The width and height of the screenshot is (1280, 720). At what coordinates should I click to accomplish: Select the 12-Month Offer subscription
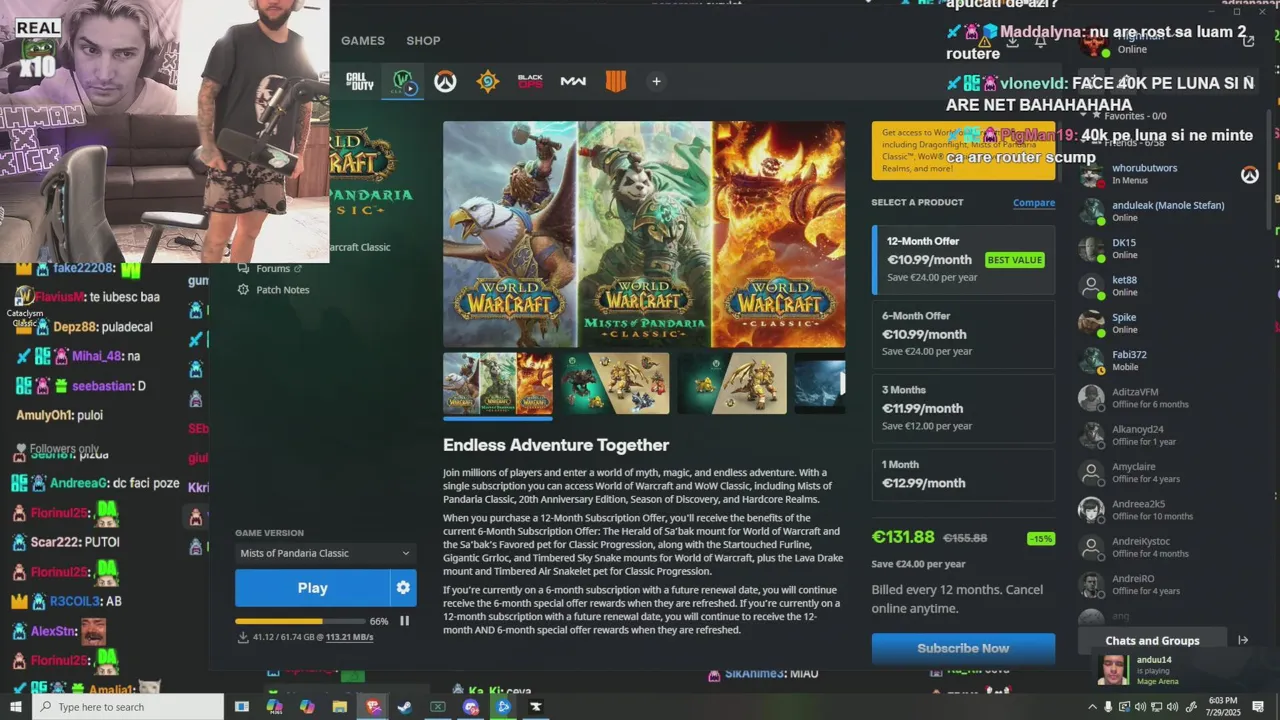click(963, 259)
